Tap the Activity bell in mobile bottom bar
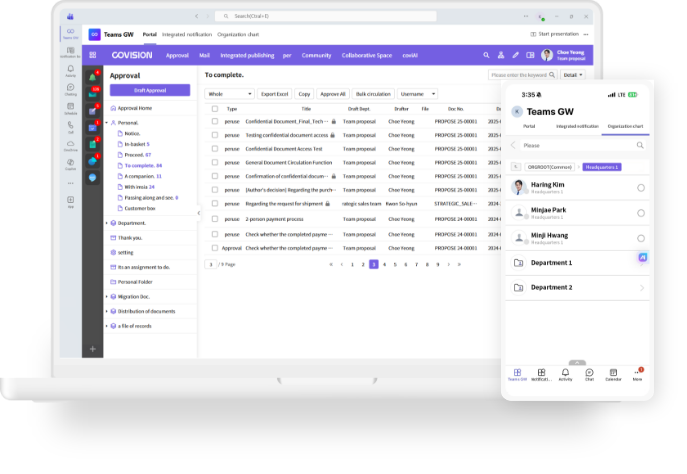Image resolution: width=687 pixels, height=474 pixels. (x=565, y=374)
